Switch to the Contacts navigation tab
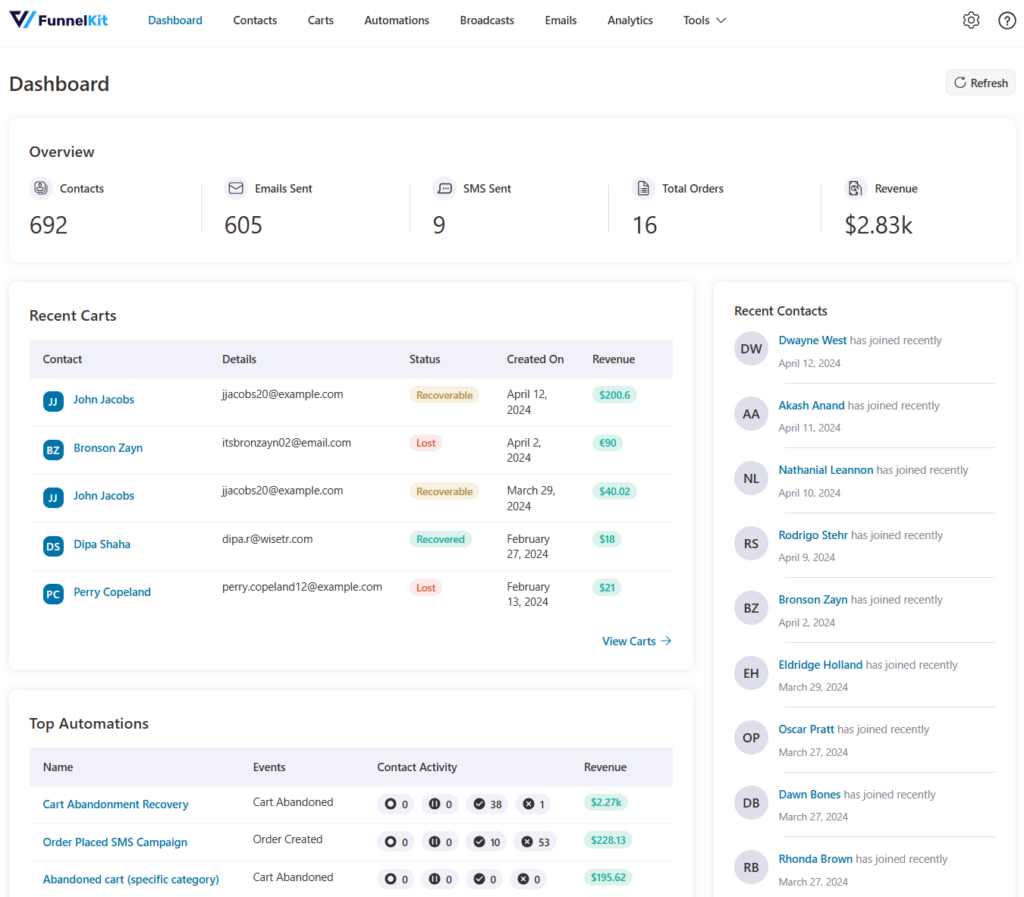This screenshot has height=897, width=1024. click(254, 20)
